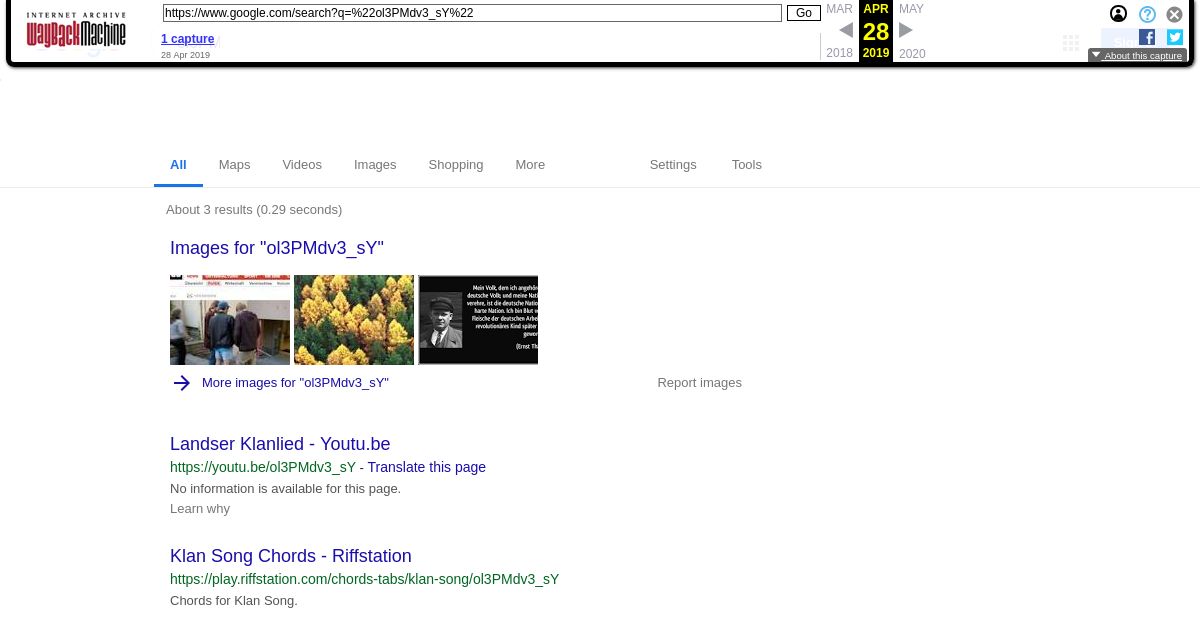The width and height of the screenshot is (1200, 630).
Task: Click the Report images link
Action: point(700,383)
